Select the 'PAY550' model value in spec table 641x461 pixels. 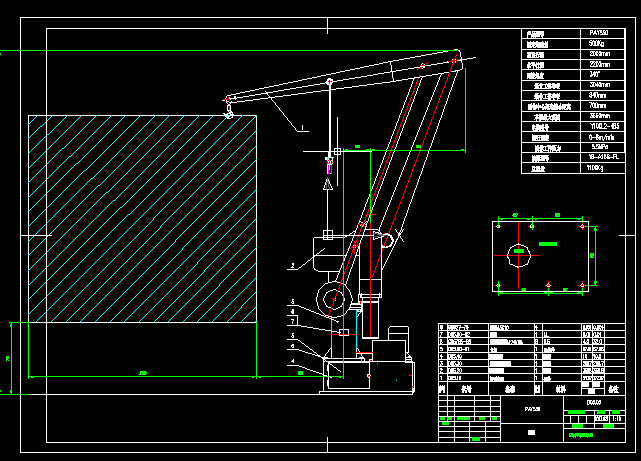pos(599,33)
